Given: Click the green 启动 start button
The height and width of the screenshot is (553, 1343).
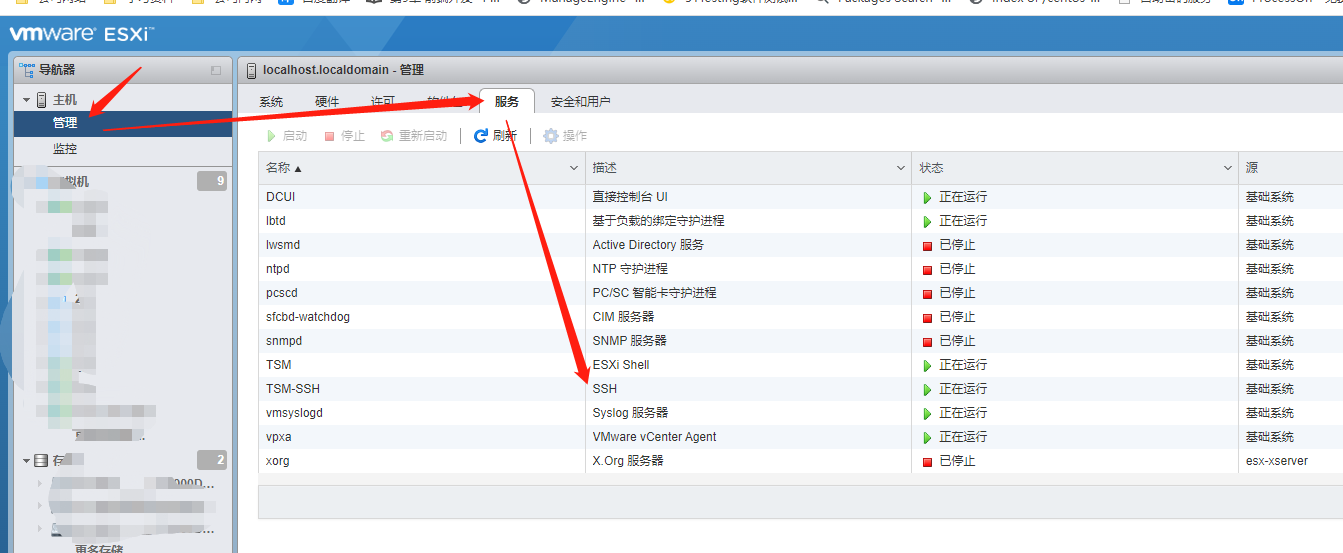Looking at the screenshot, I should pos(287,136).
